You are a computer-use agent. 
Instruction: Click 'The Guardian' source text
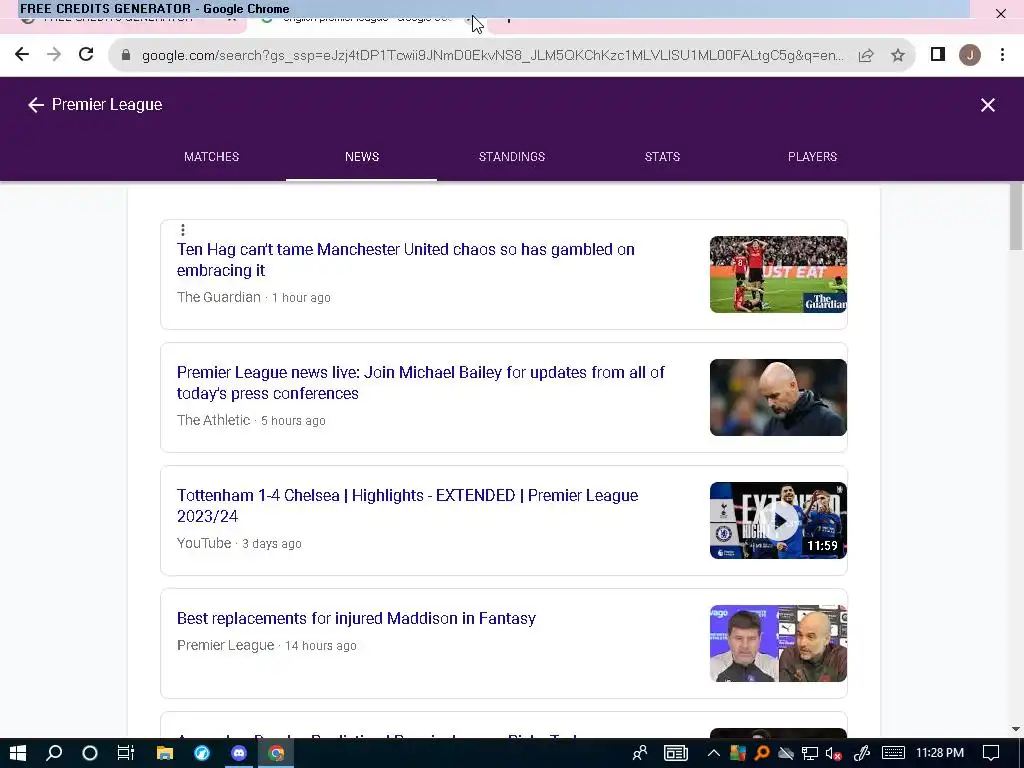click(219, 297)
